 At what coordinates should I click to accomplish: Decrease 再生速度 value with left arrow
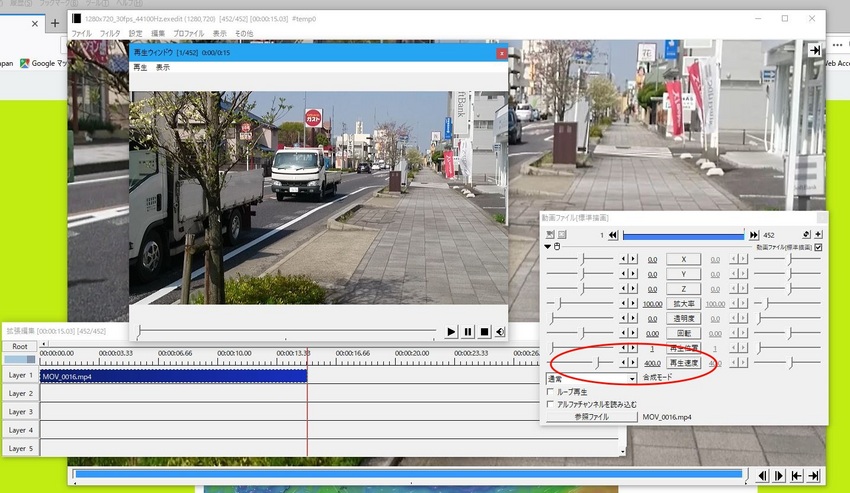[x=624, y=362]
